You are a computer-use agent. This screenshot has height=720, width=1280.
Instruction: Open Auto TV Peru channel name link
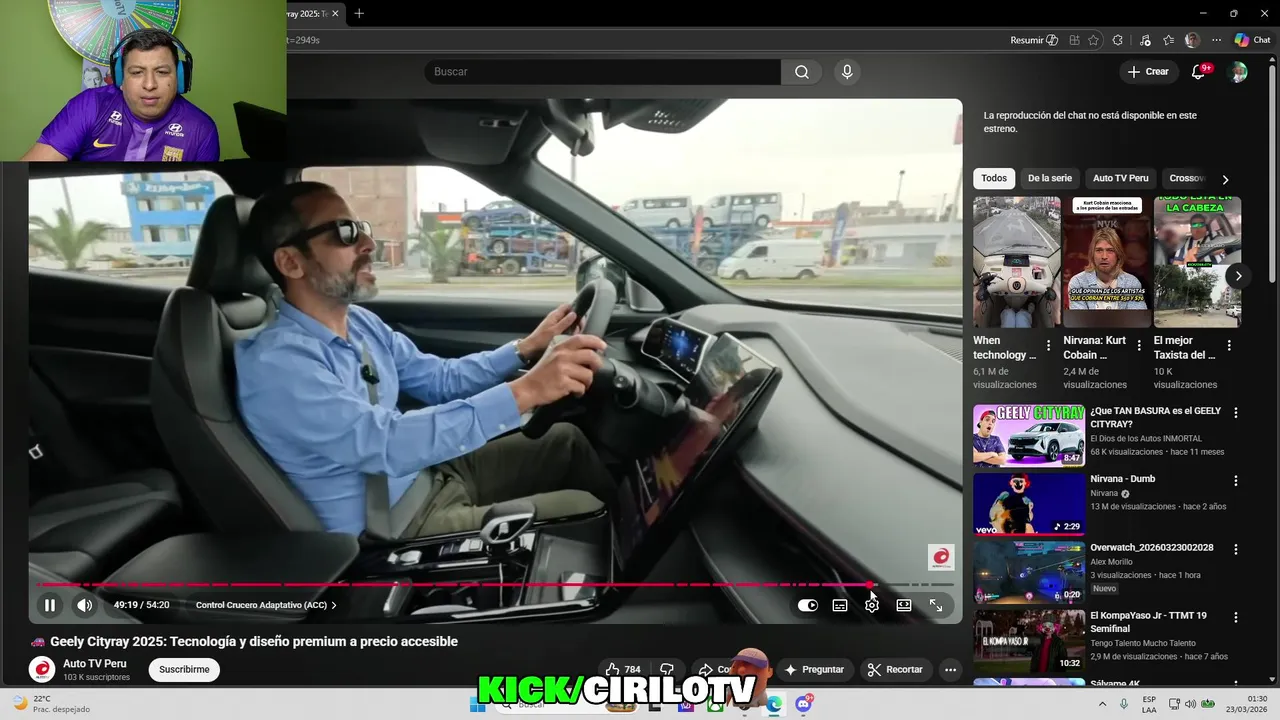pyautogui.click(x=95, y=664)
